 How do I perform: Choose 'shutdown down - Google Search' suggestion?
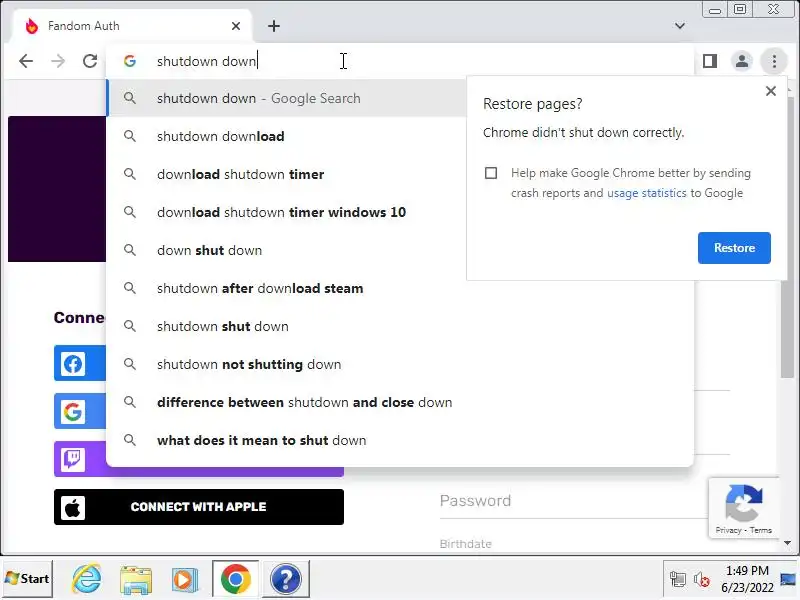point(287,98)
